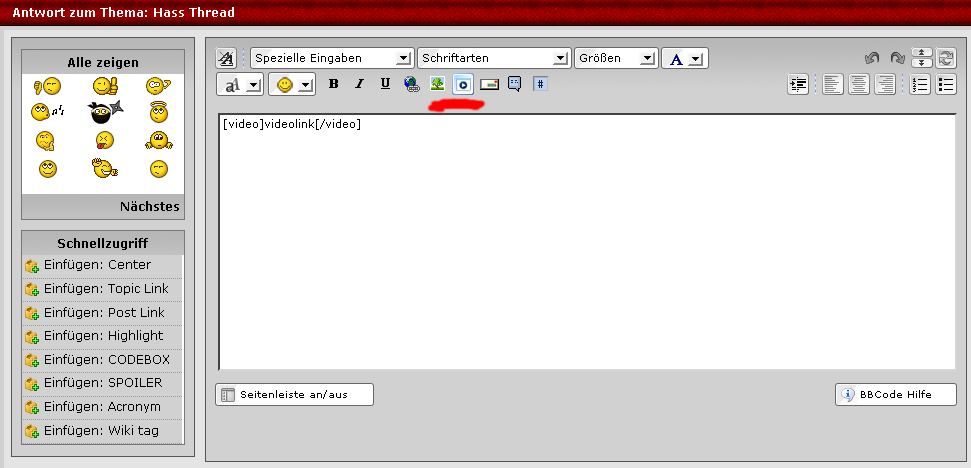Image resolution: width=971 pixels, height=468 pixels.
Task: Open the Schriftarten font dropdown
Action: [494, 58]
